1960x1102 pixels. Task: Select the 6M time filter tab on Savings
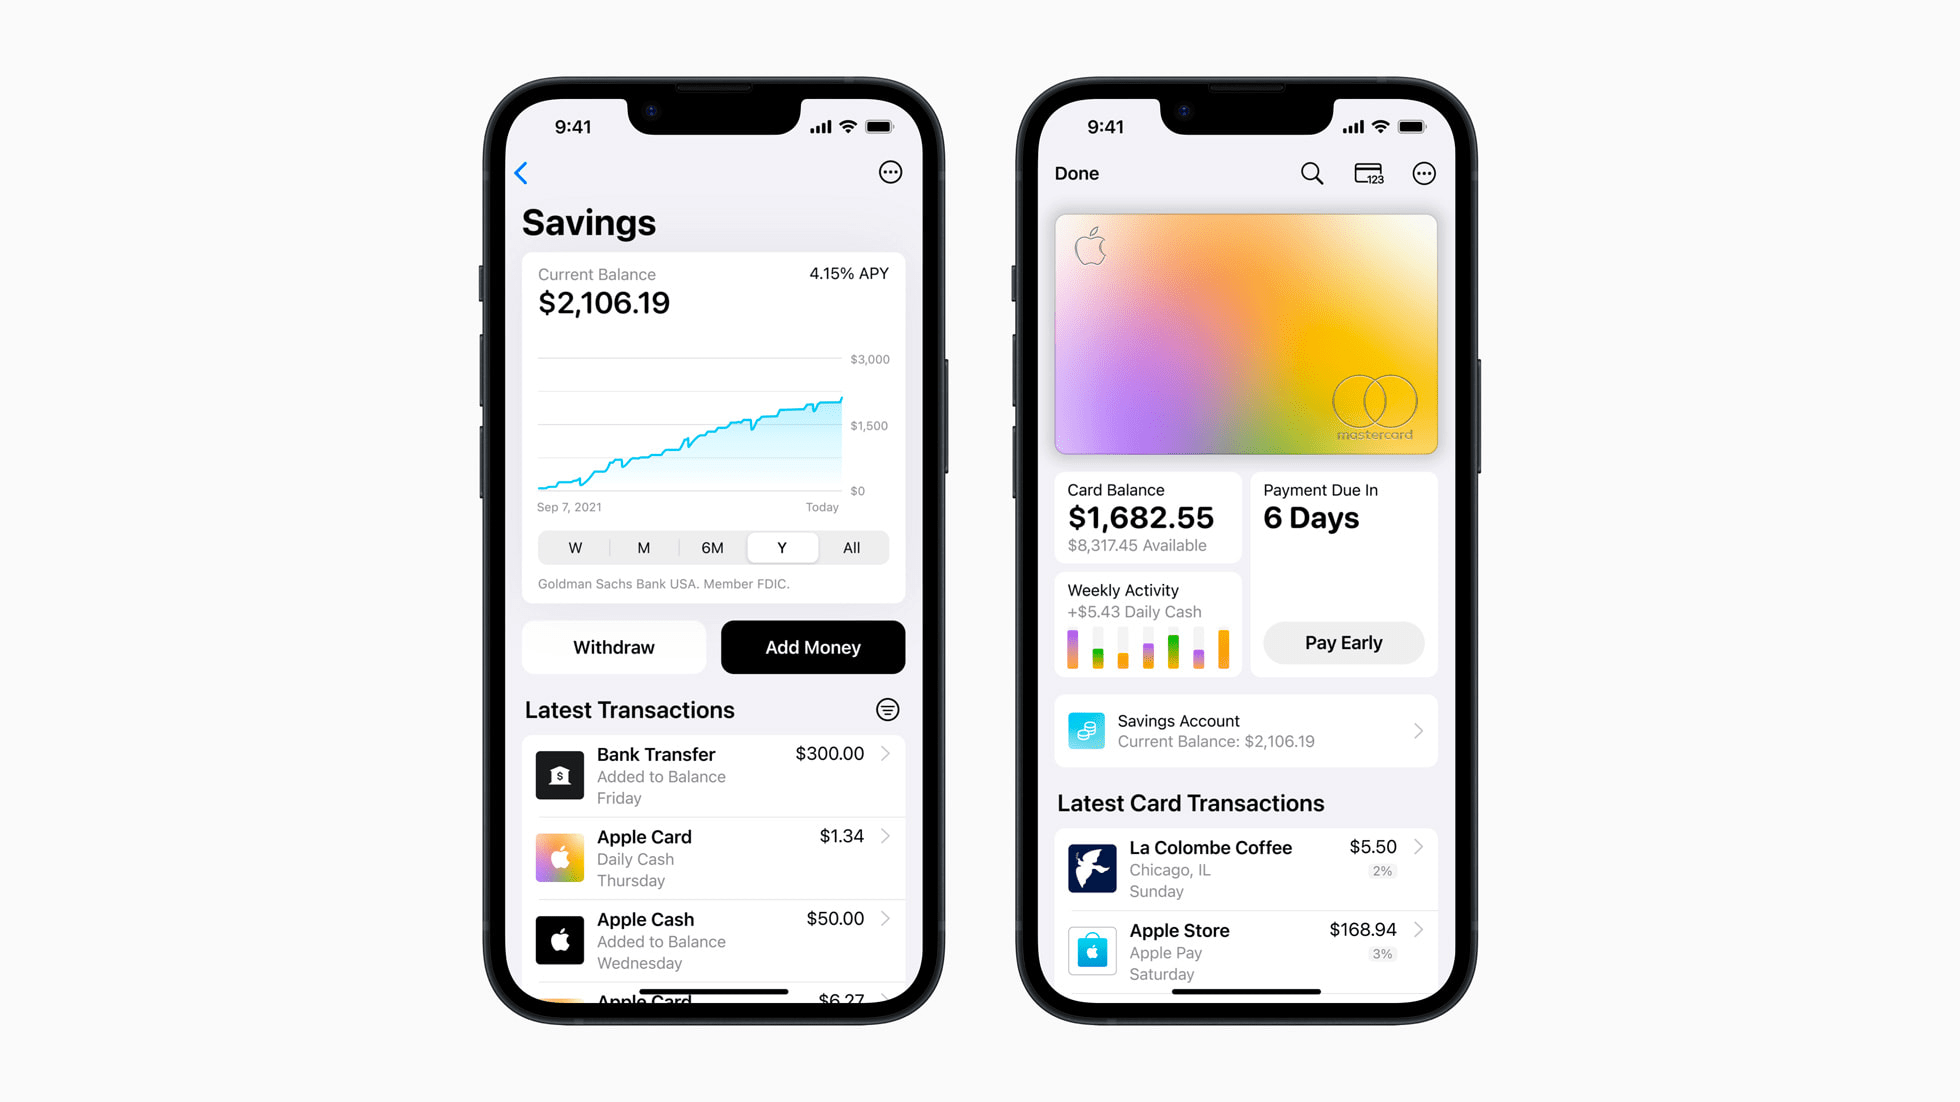pyautogui.click(x=711, y=546)
